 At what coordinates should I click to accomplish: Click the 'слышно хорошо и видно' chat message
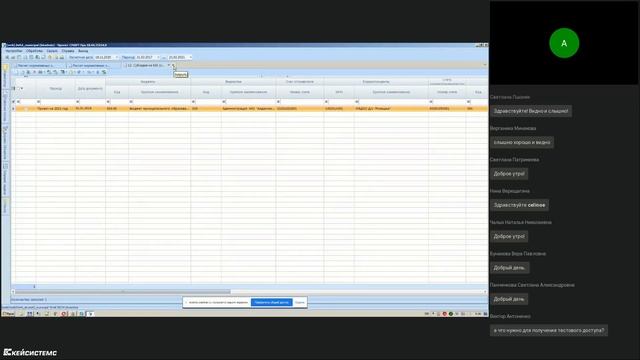click(522, 142)
